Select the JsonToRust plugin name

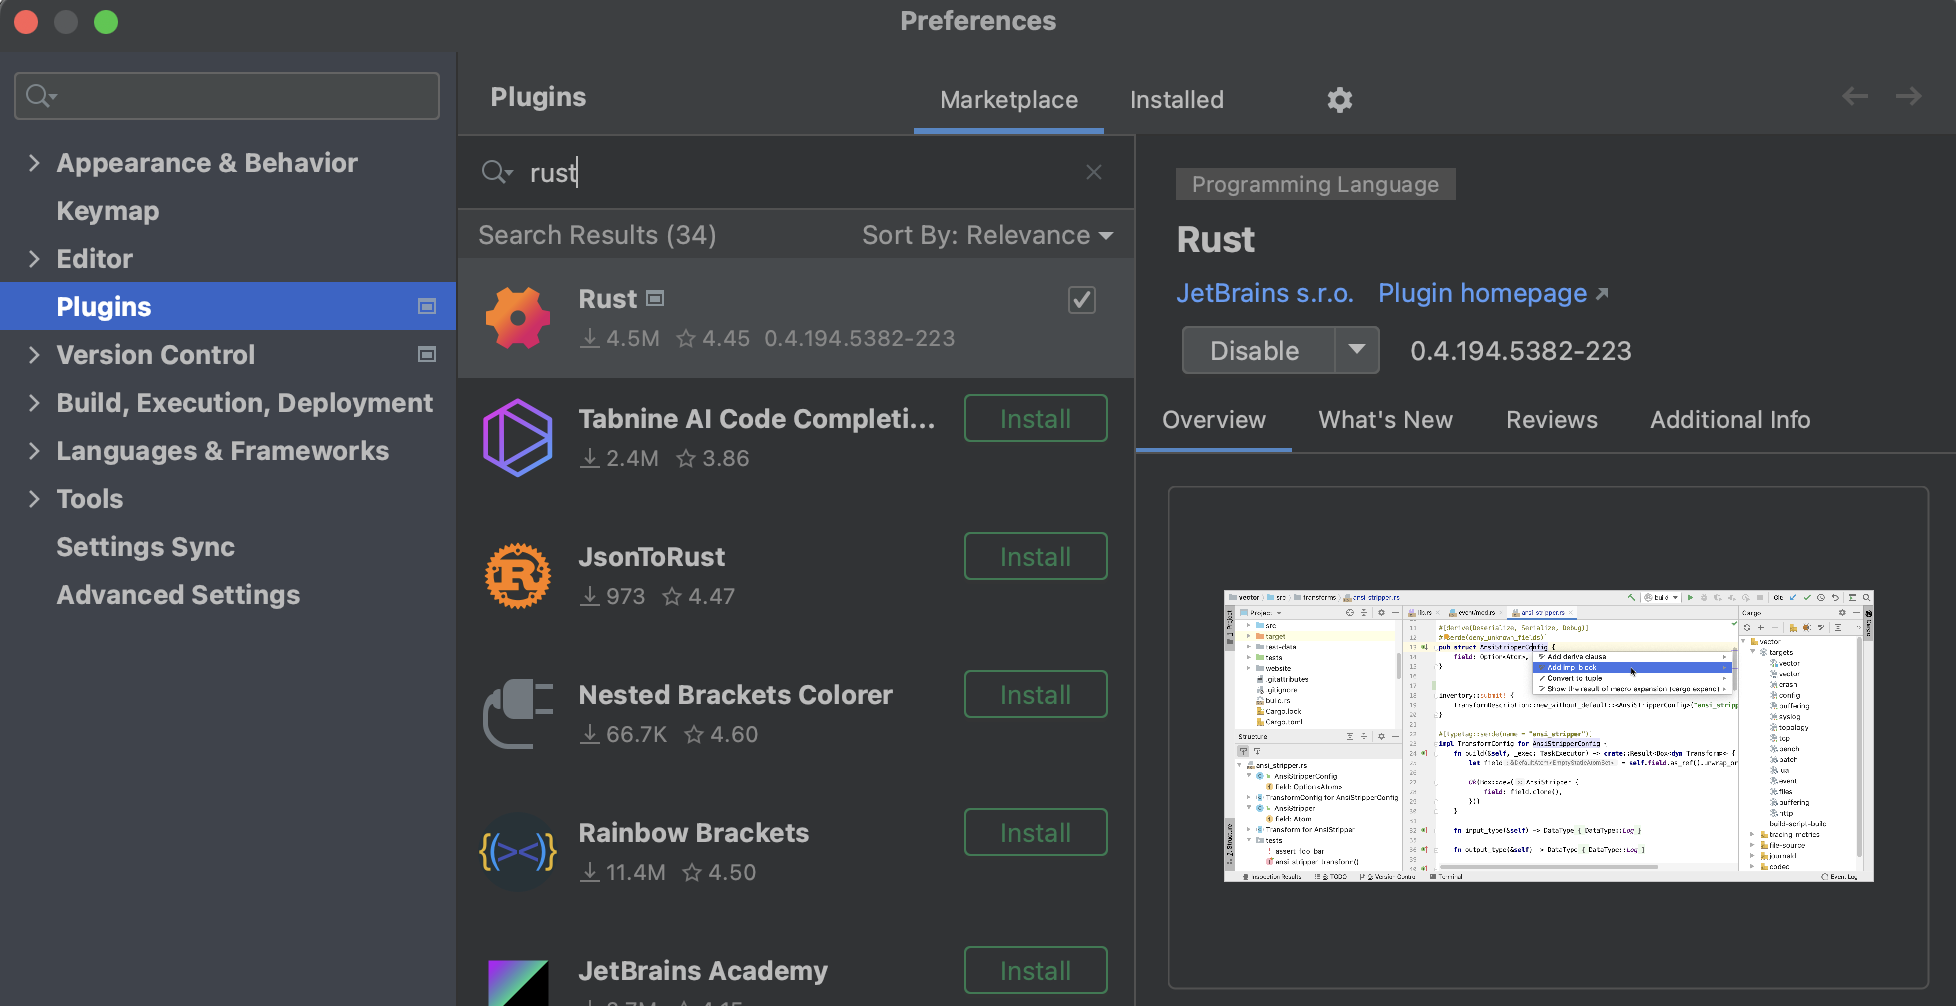pos(652,556)
